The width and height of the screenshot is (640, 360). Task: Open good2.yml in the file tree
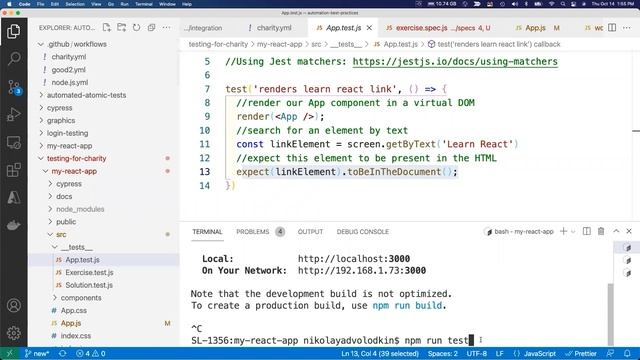pyautogui.click(x=104, y=70)
